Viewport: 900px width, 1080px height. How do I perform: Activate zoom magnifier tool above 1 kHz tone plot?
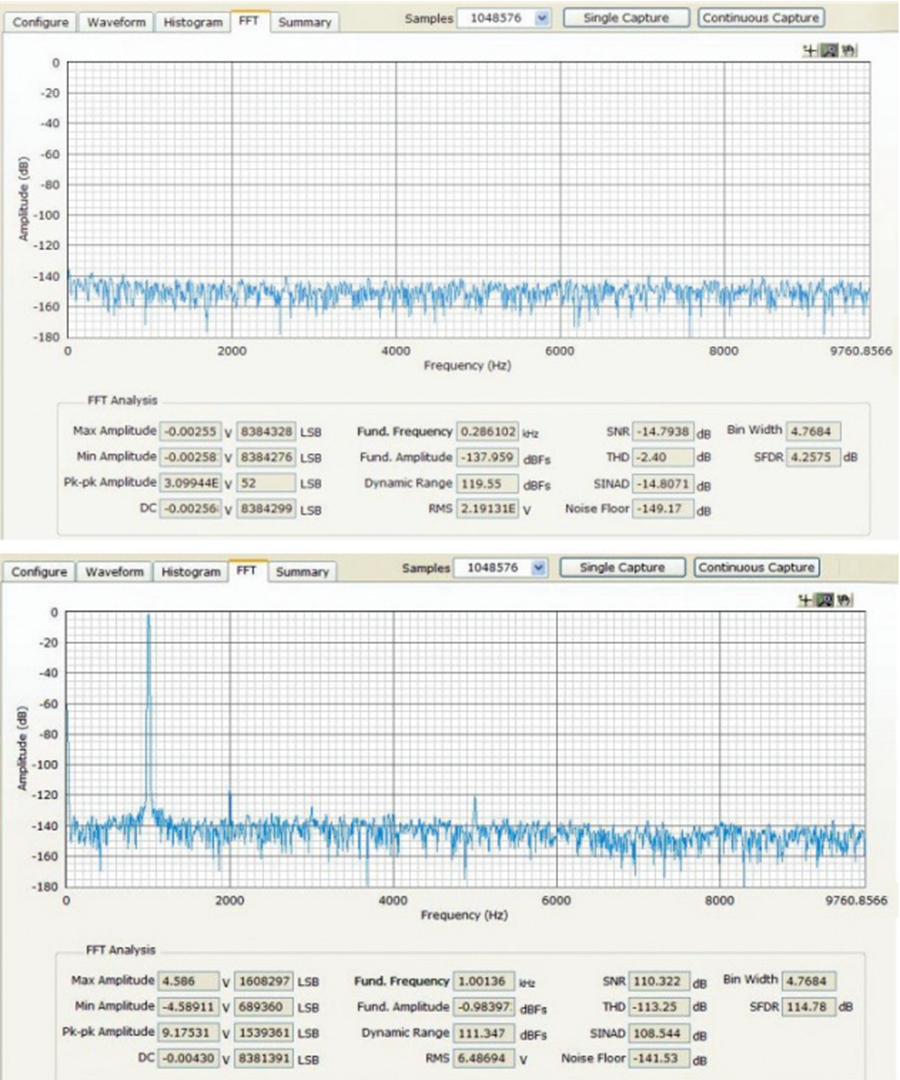tap(825, 600)
